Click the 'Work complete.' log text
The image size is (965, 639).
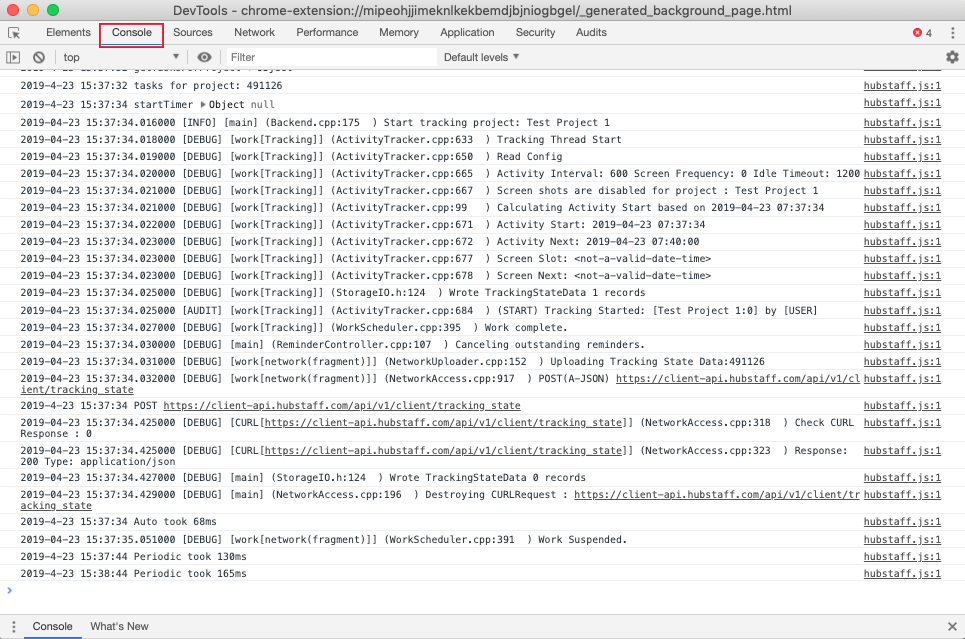pyautogui.click(x=526, y=328)
